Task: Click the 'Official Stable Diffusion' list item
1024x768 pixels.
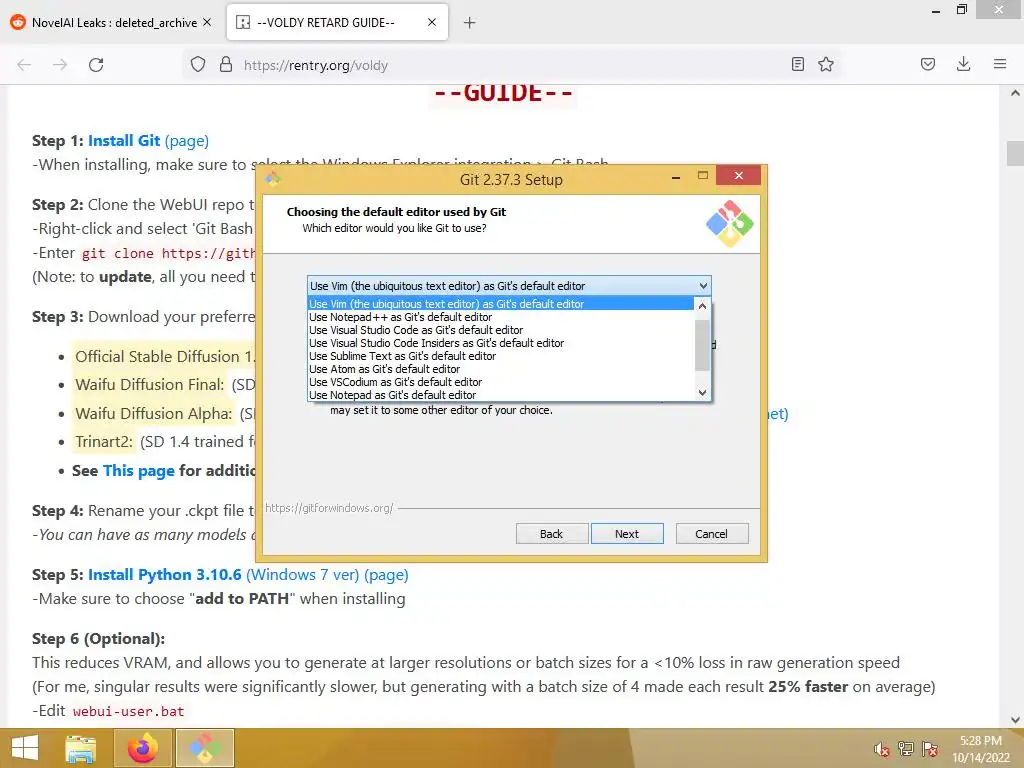Action: 164,357
